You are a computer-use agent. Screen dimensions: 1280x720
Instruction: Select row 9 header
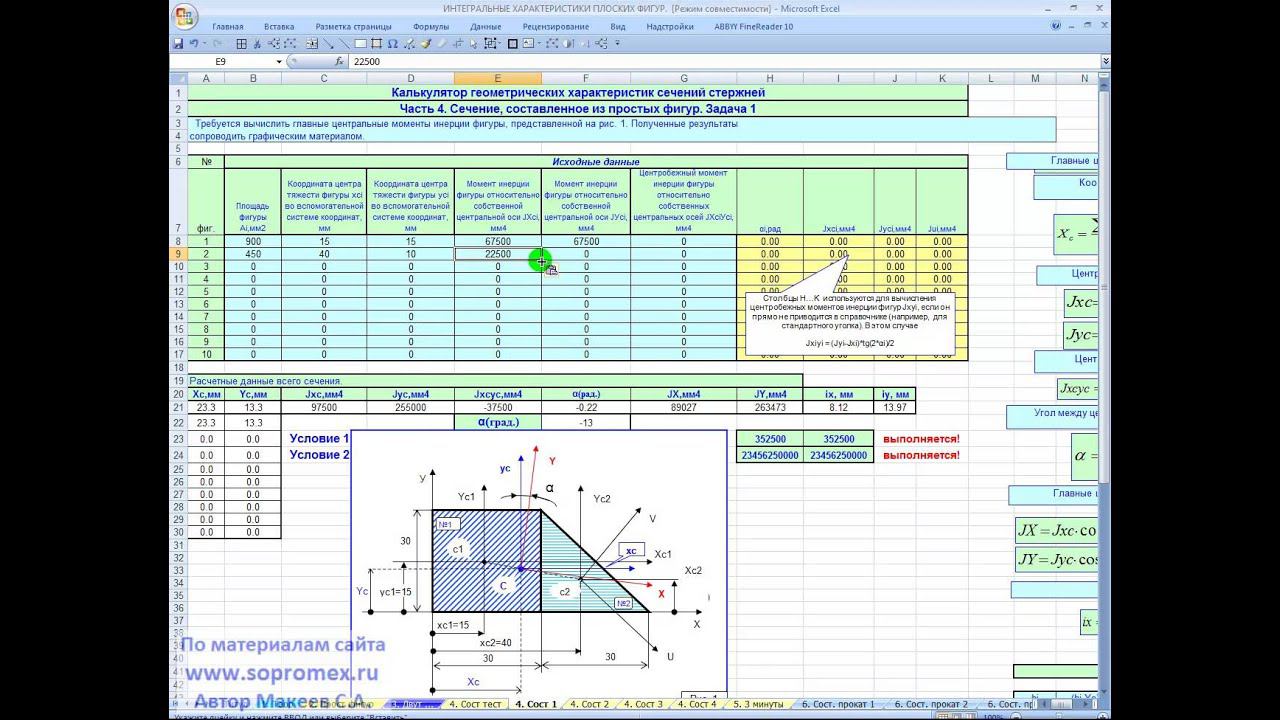[x=178, y=254]
